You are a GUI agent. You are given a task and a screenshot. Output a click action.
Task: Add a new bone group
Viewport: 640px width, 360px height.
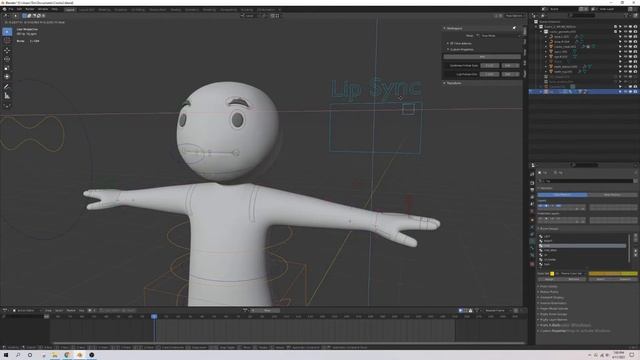[635, 236]
